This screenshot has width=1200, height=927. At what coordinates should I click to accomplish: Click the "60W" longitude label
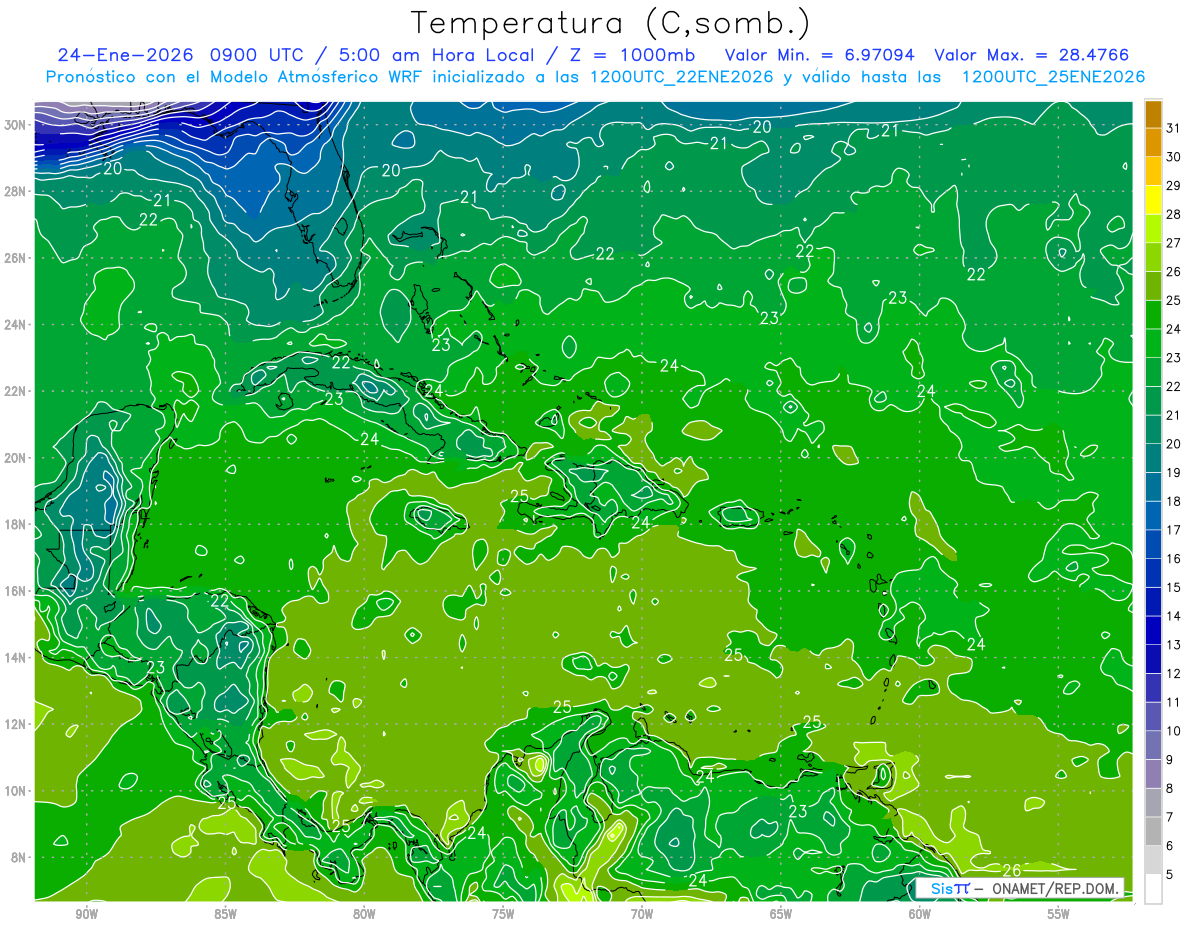tap(920, 914)
